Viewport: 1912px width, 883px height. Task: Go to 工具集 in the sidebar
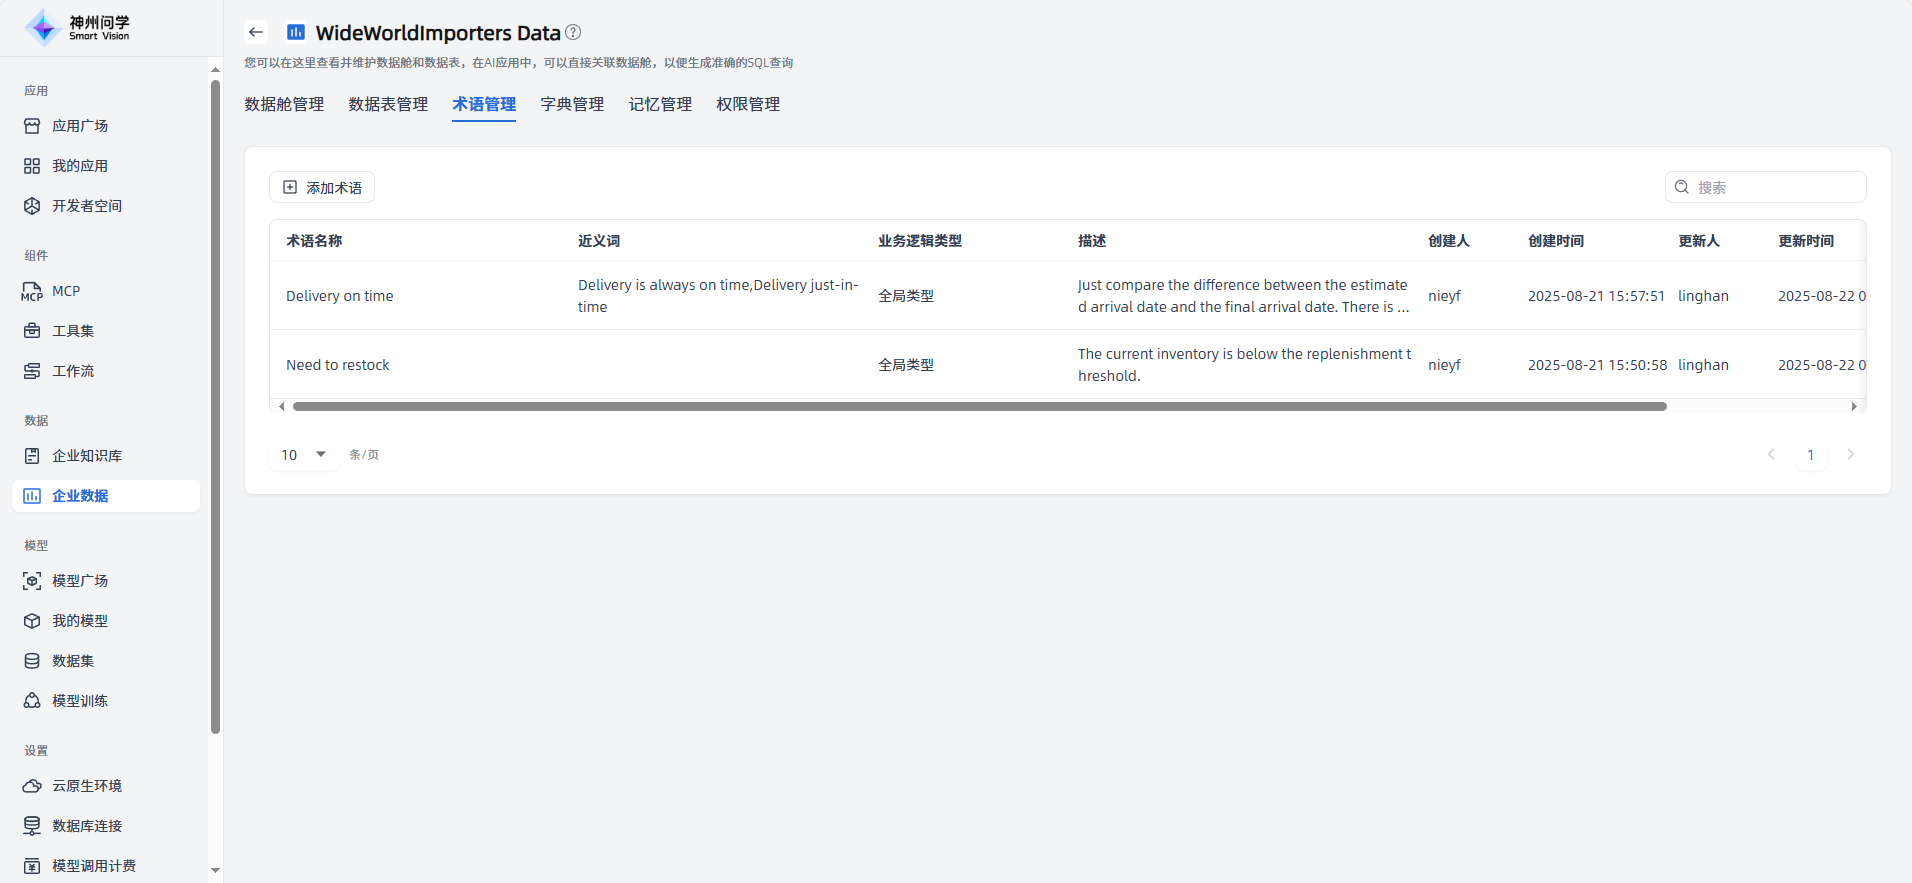pyautogui.click(x=73, y=331)
